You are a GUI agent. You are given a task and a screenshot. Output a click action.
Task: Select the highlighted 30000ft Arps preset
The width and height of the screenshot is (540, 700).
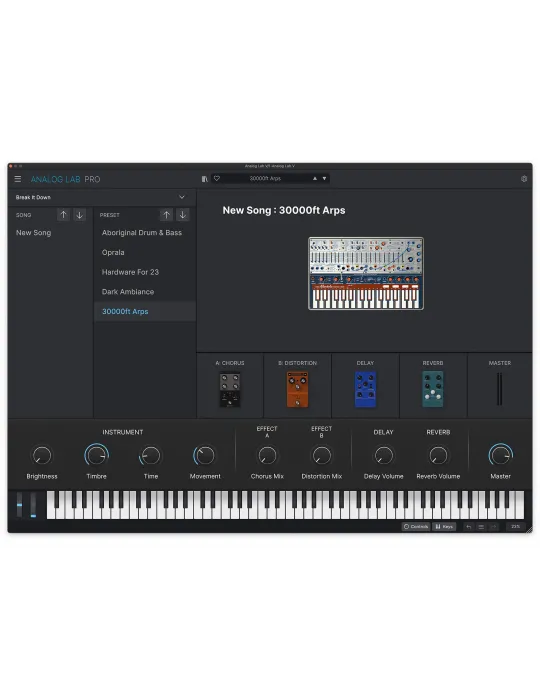click(145, 311)
